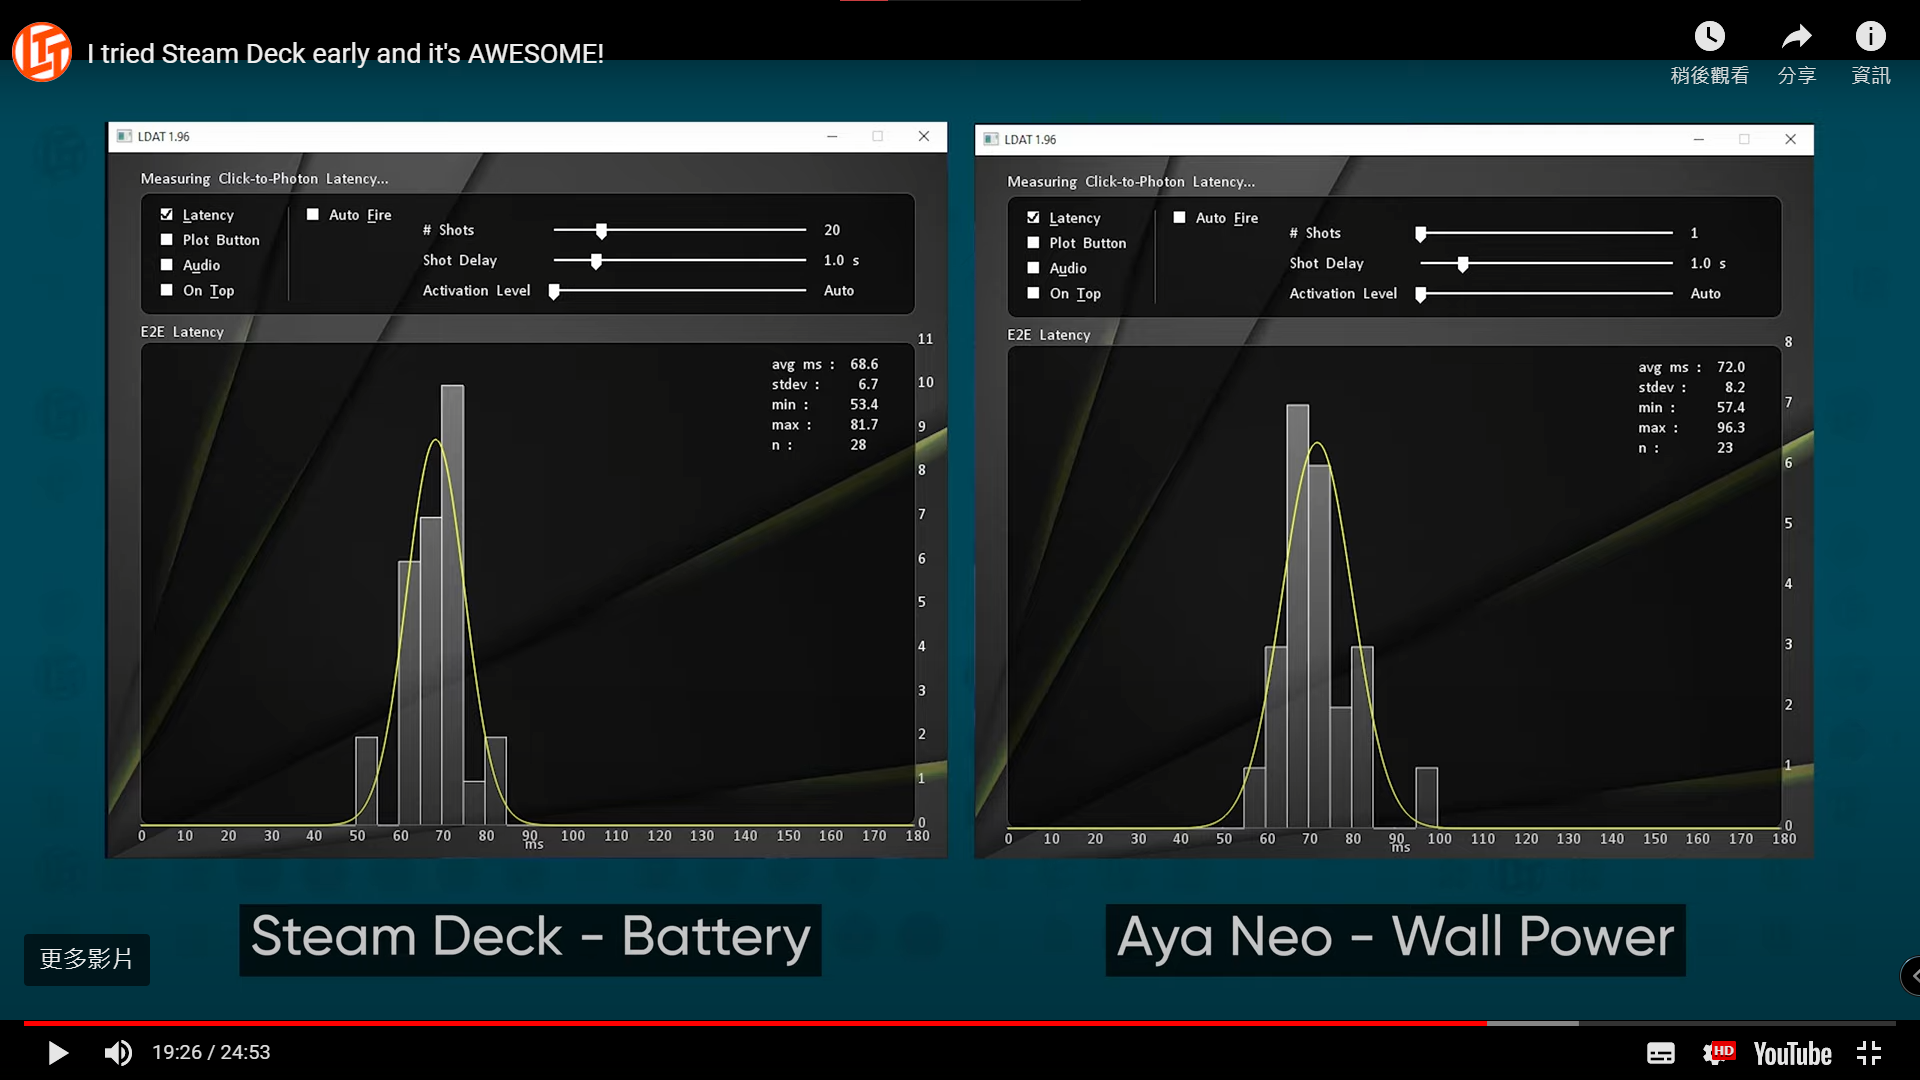Screen dimensions: 1920x1080
Task: Click Activation Level slider handle in right window
Action: coord(1420,294)
